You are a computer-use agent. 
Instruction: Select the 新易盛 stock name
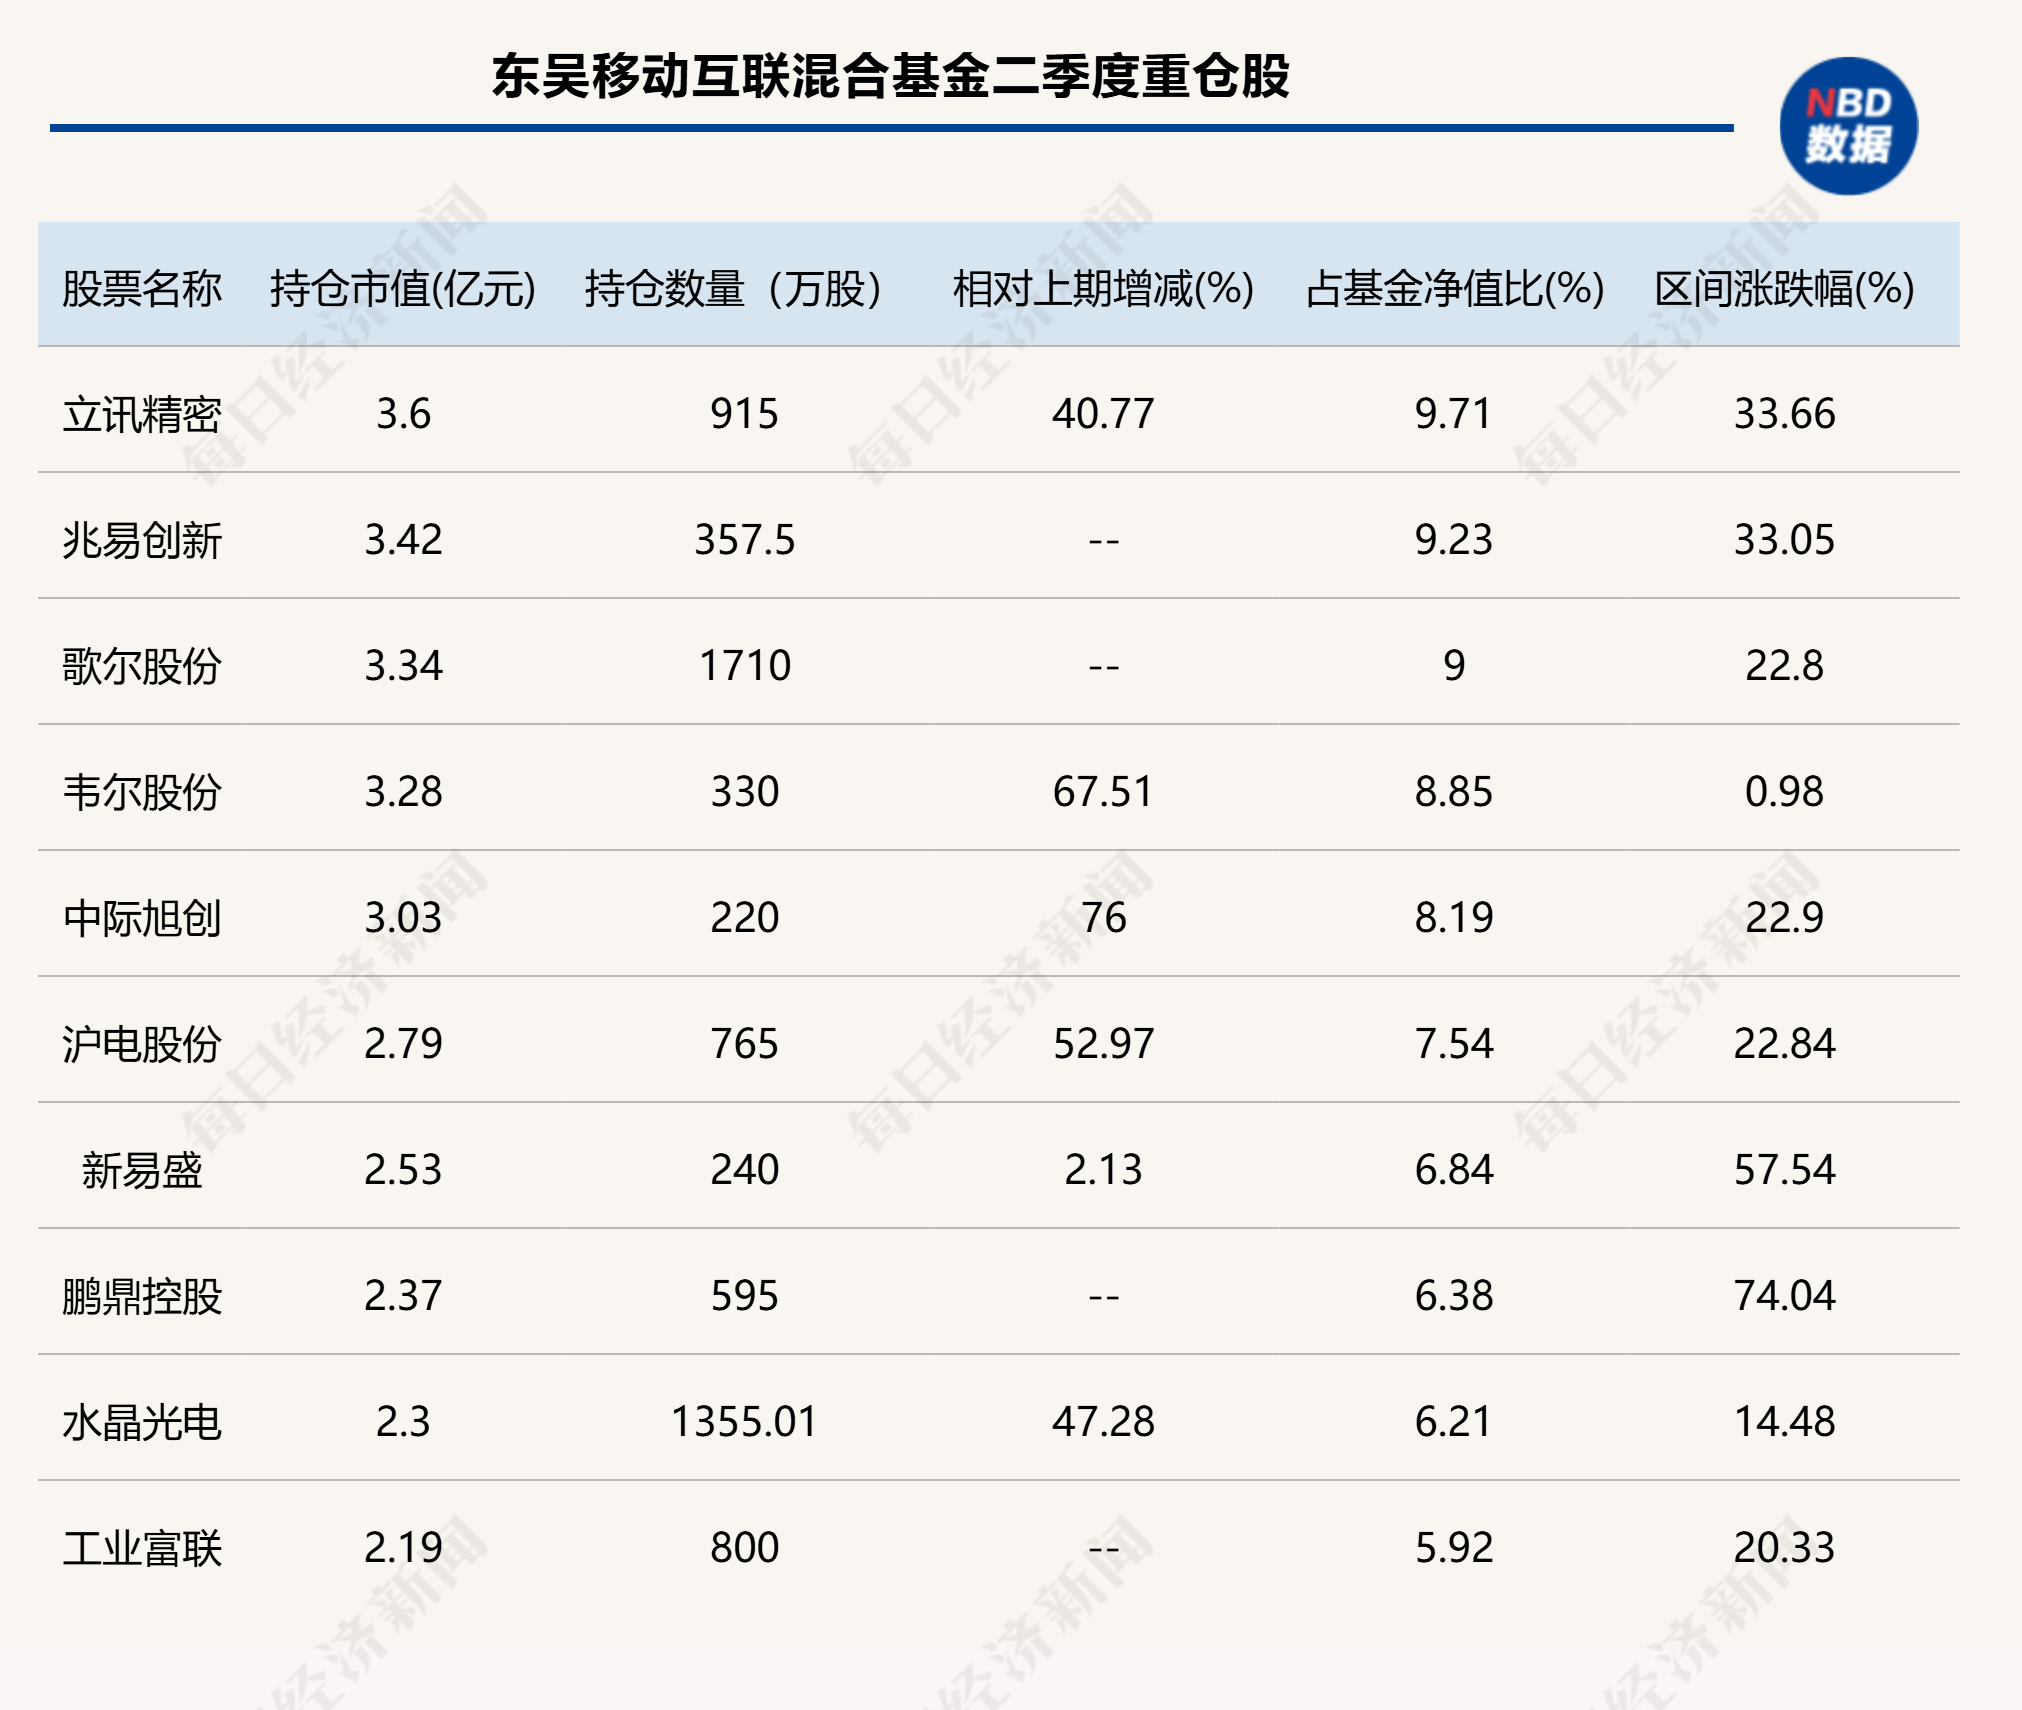tap(141, 1170)
